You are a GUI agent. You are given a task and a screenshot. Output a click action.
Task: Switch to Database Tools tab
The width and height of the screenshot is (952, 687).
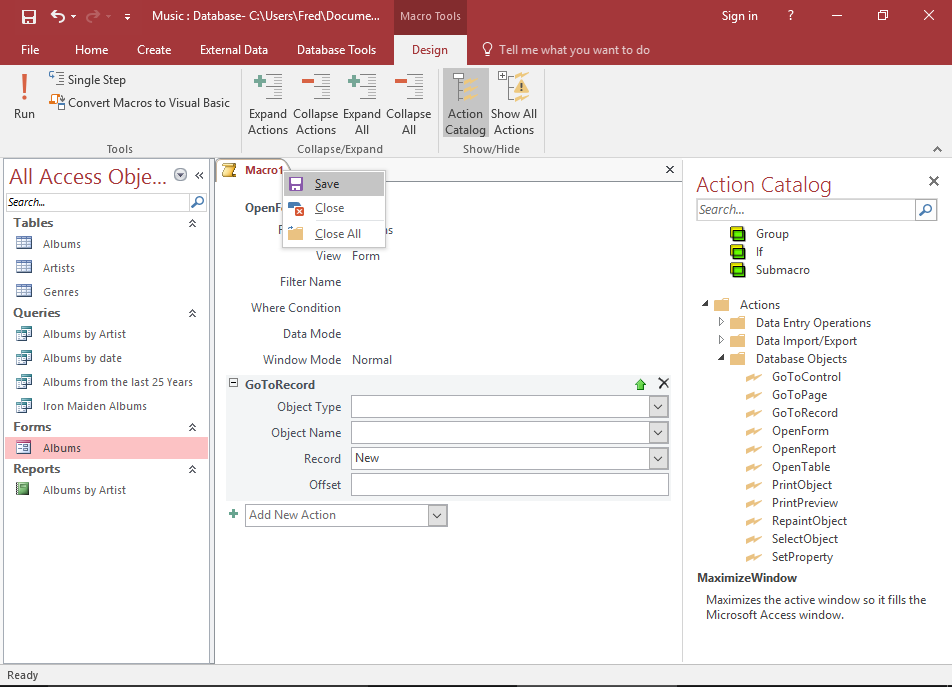(336, 50)
